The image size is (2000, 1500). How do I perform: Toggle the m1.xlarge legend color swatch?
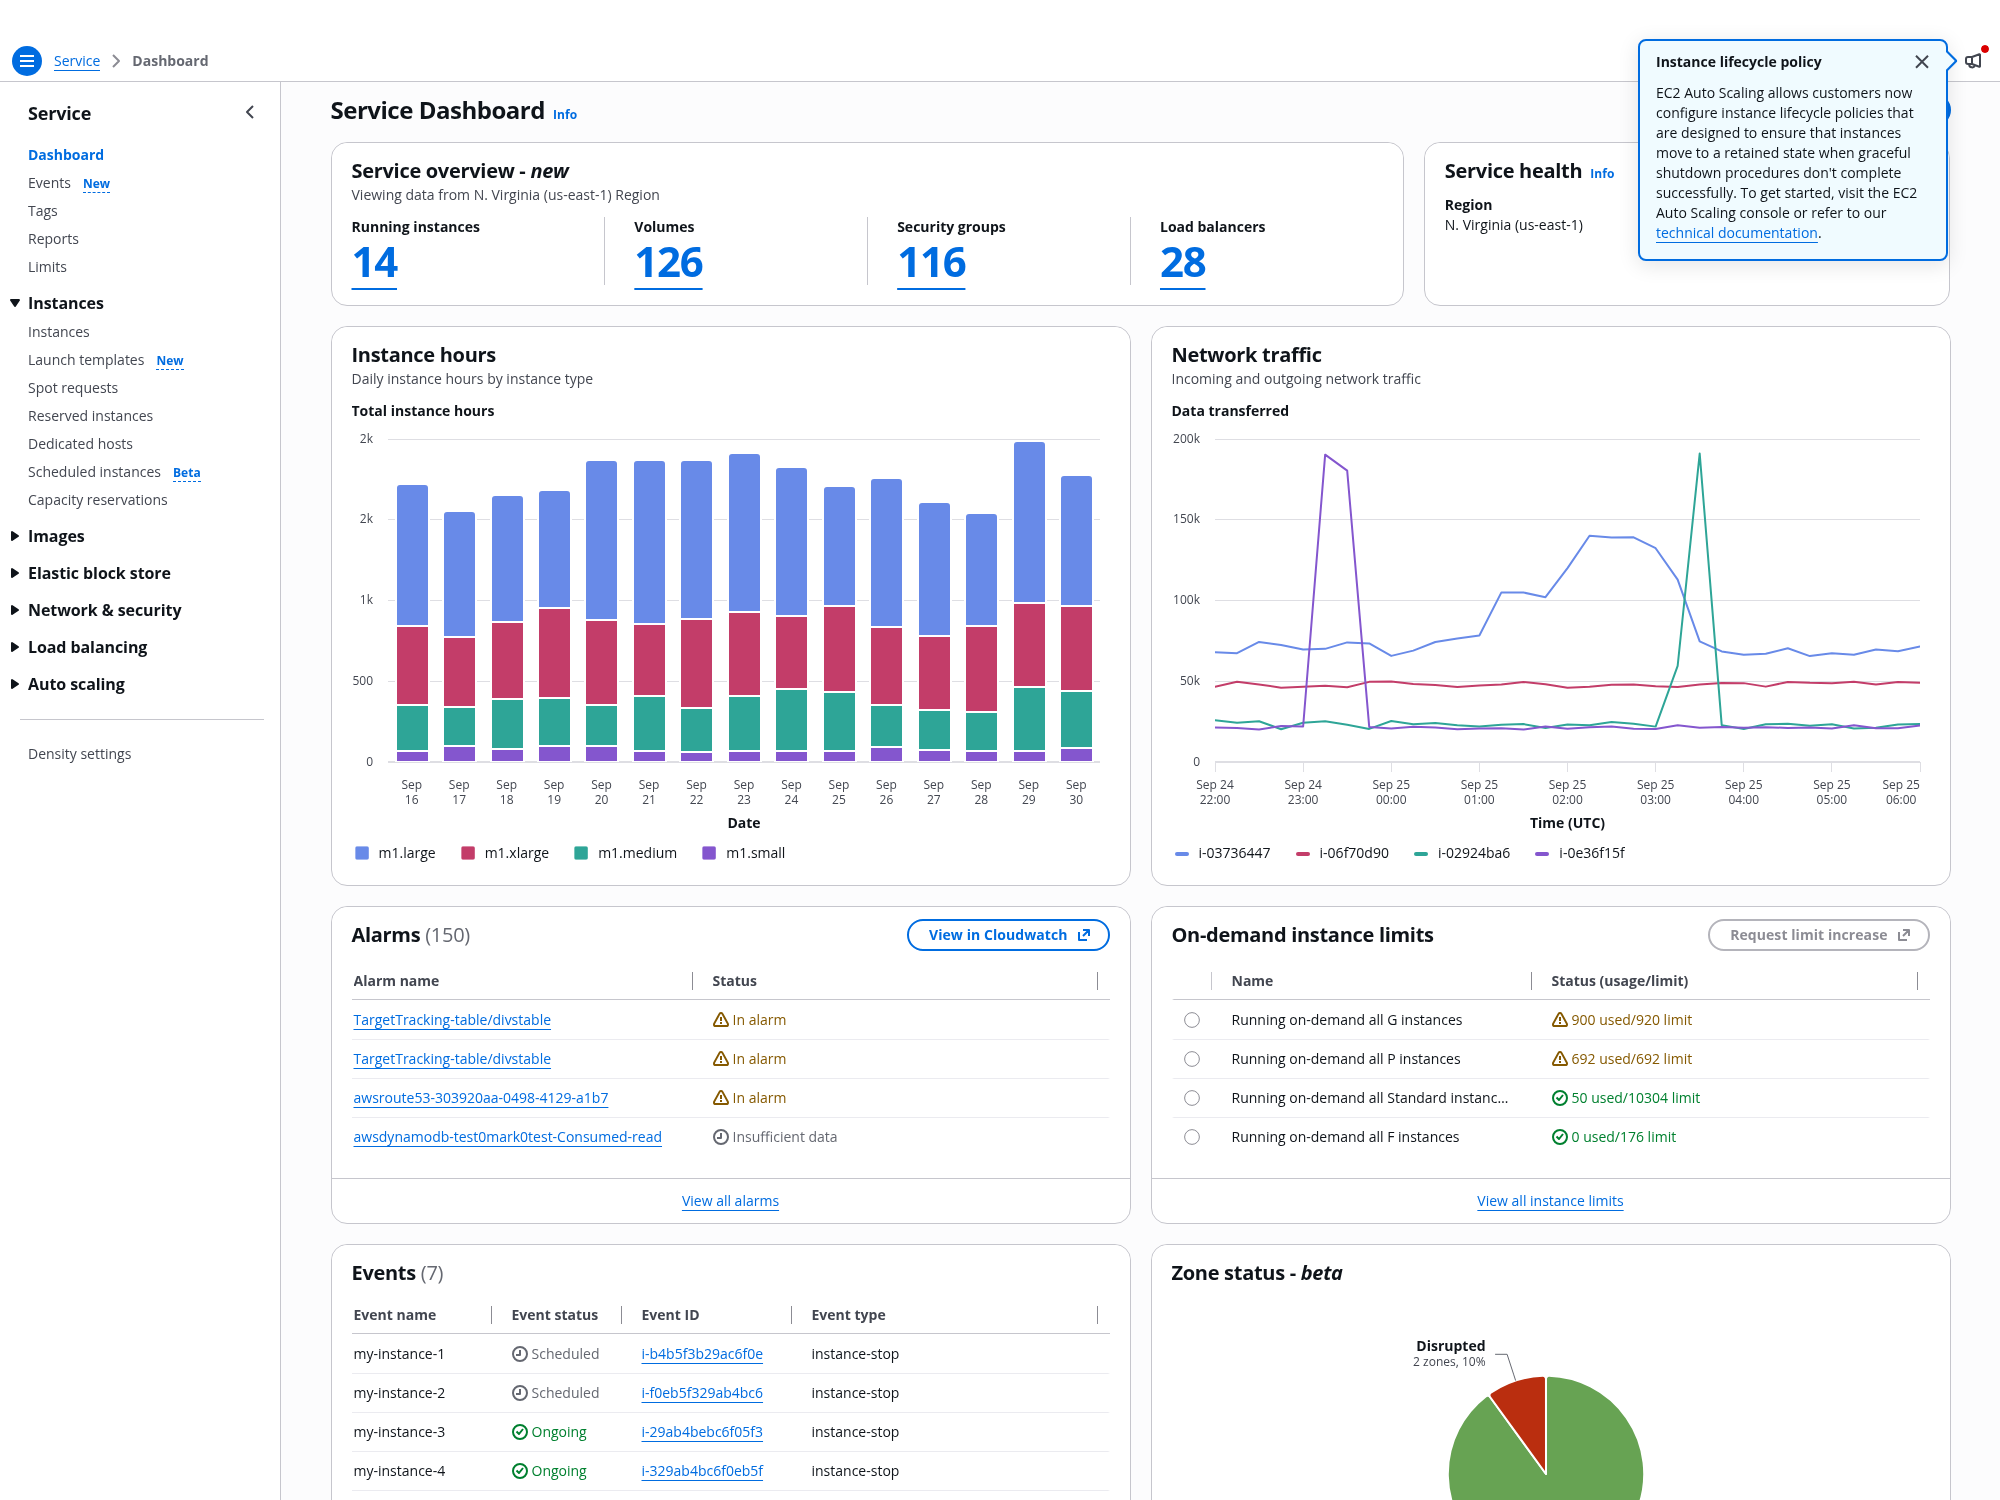[x=467, y=853]
